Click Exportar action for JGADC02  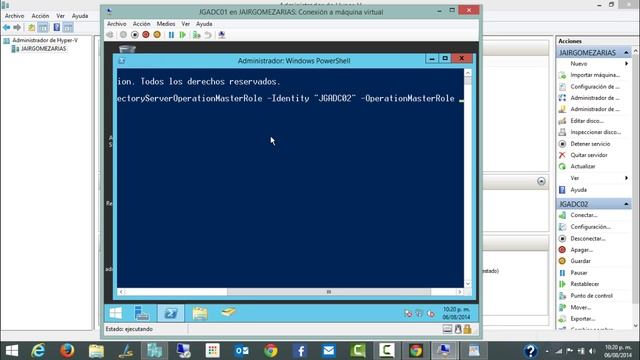582,319
